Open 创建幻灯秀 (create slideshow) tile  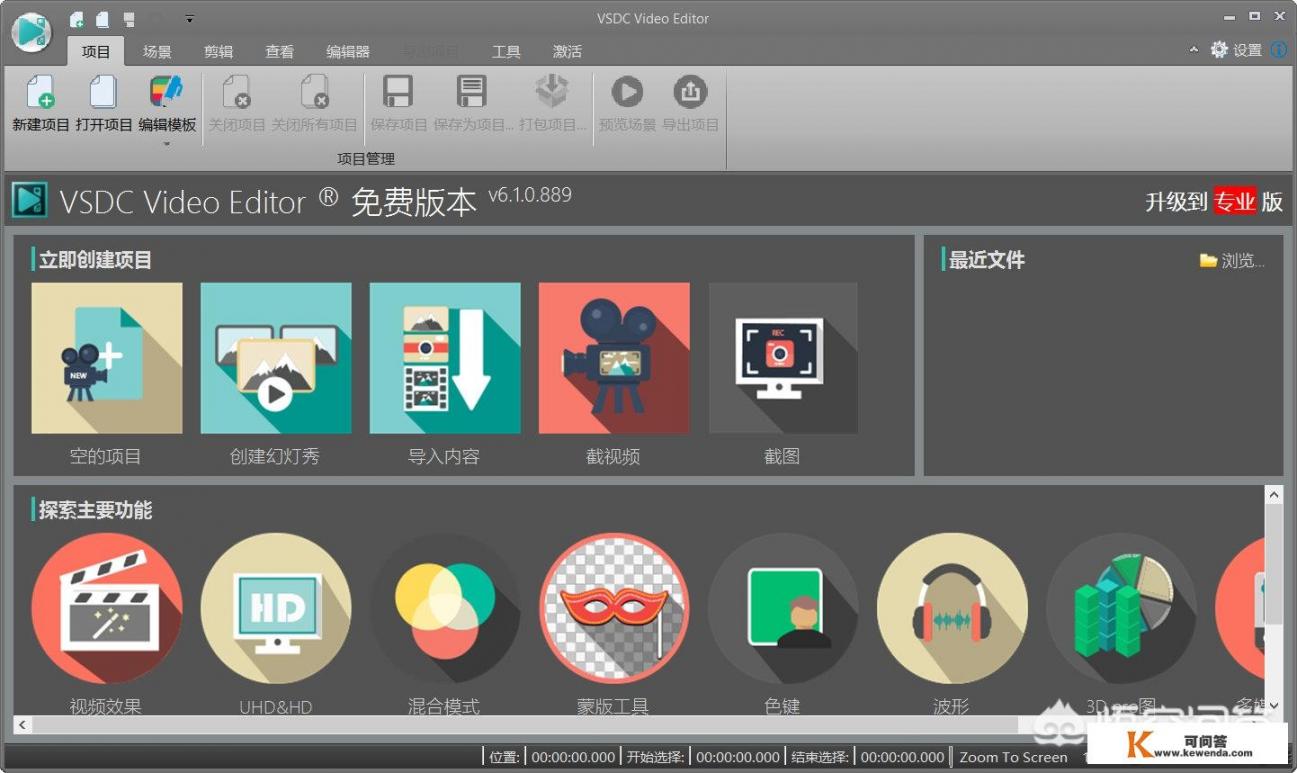point(275,358)
